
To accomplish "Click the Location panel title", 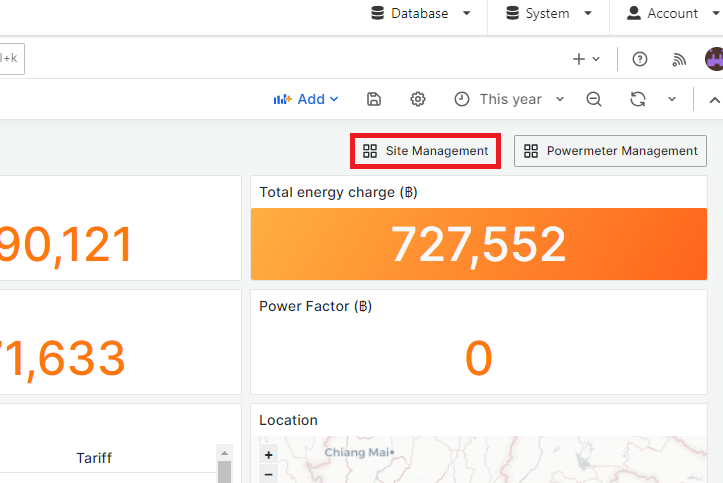I will 288,420.
